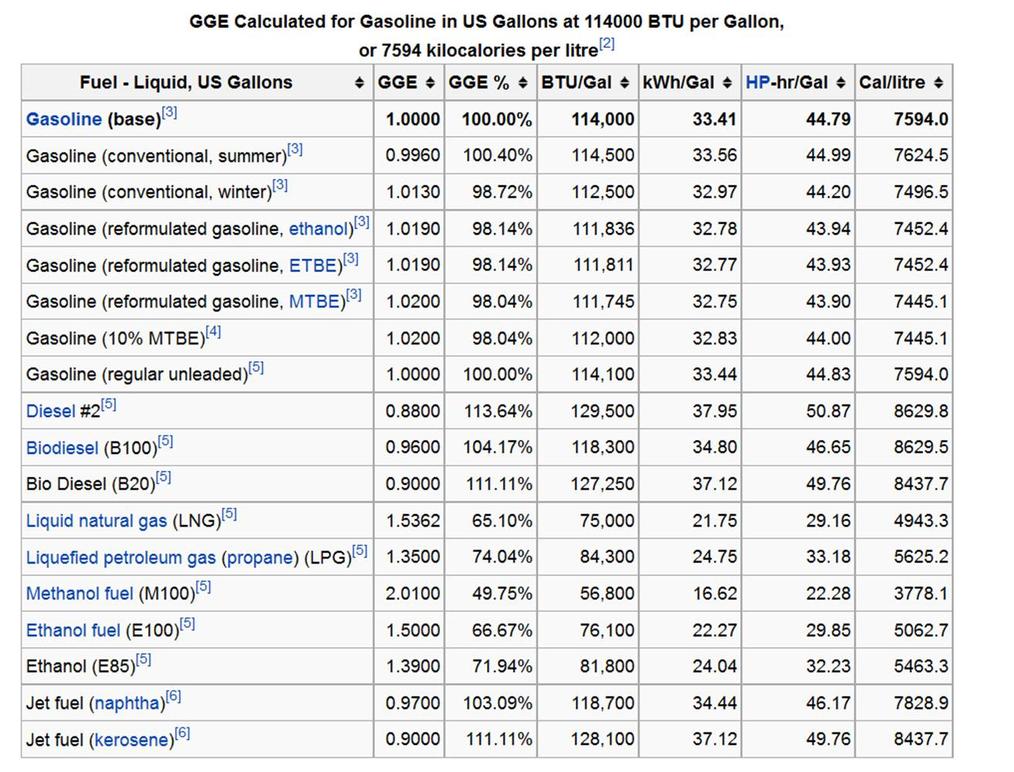Sort by GGE column arrows
This screenshot has height=772, width=1014.
point(430,83)
